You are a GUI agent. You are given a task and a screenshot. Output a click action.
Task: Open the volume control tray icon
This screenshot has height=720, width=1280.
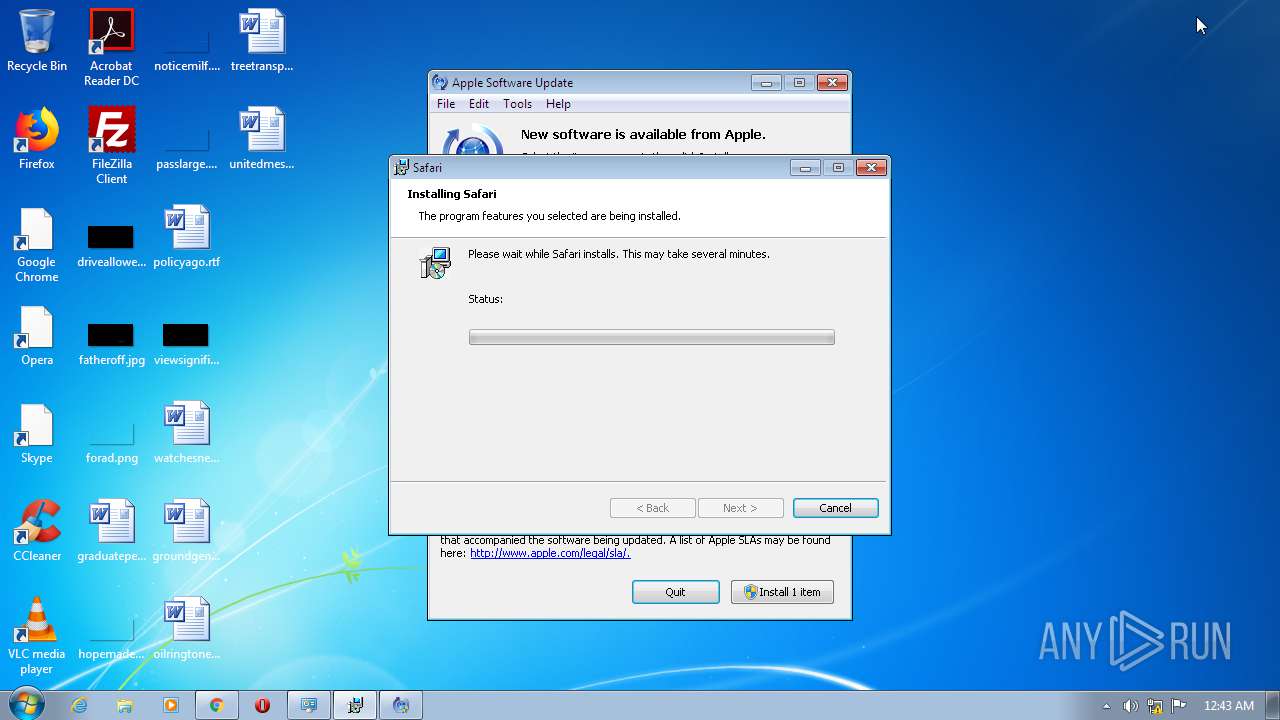1130,706
